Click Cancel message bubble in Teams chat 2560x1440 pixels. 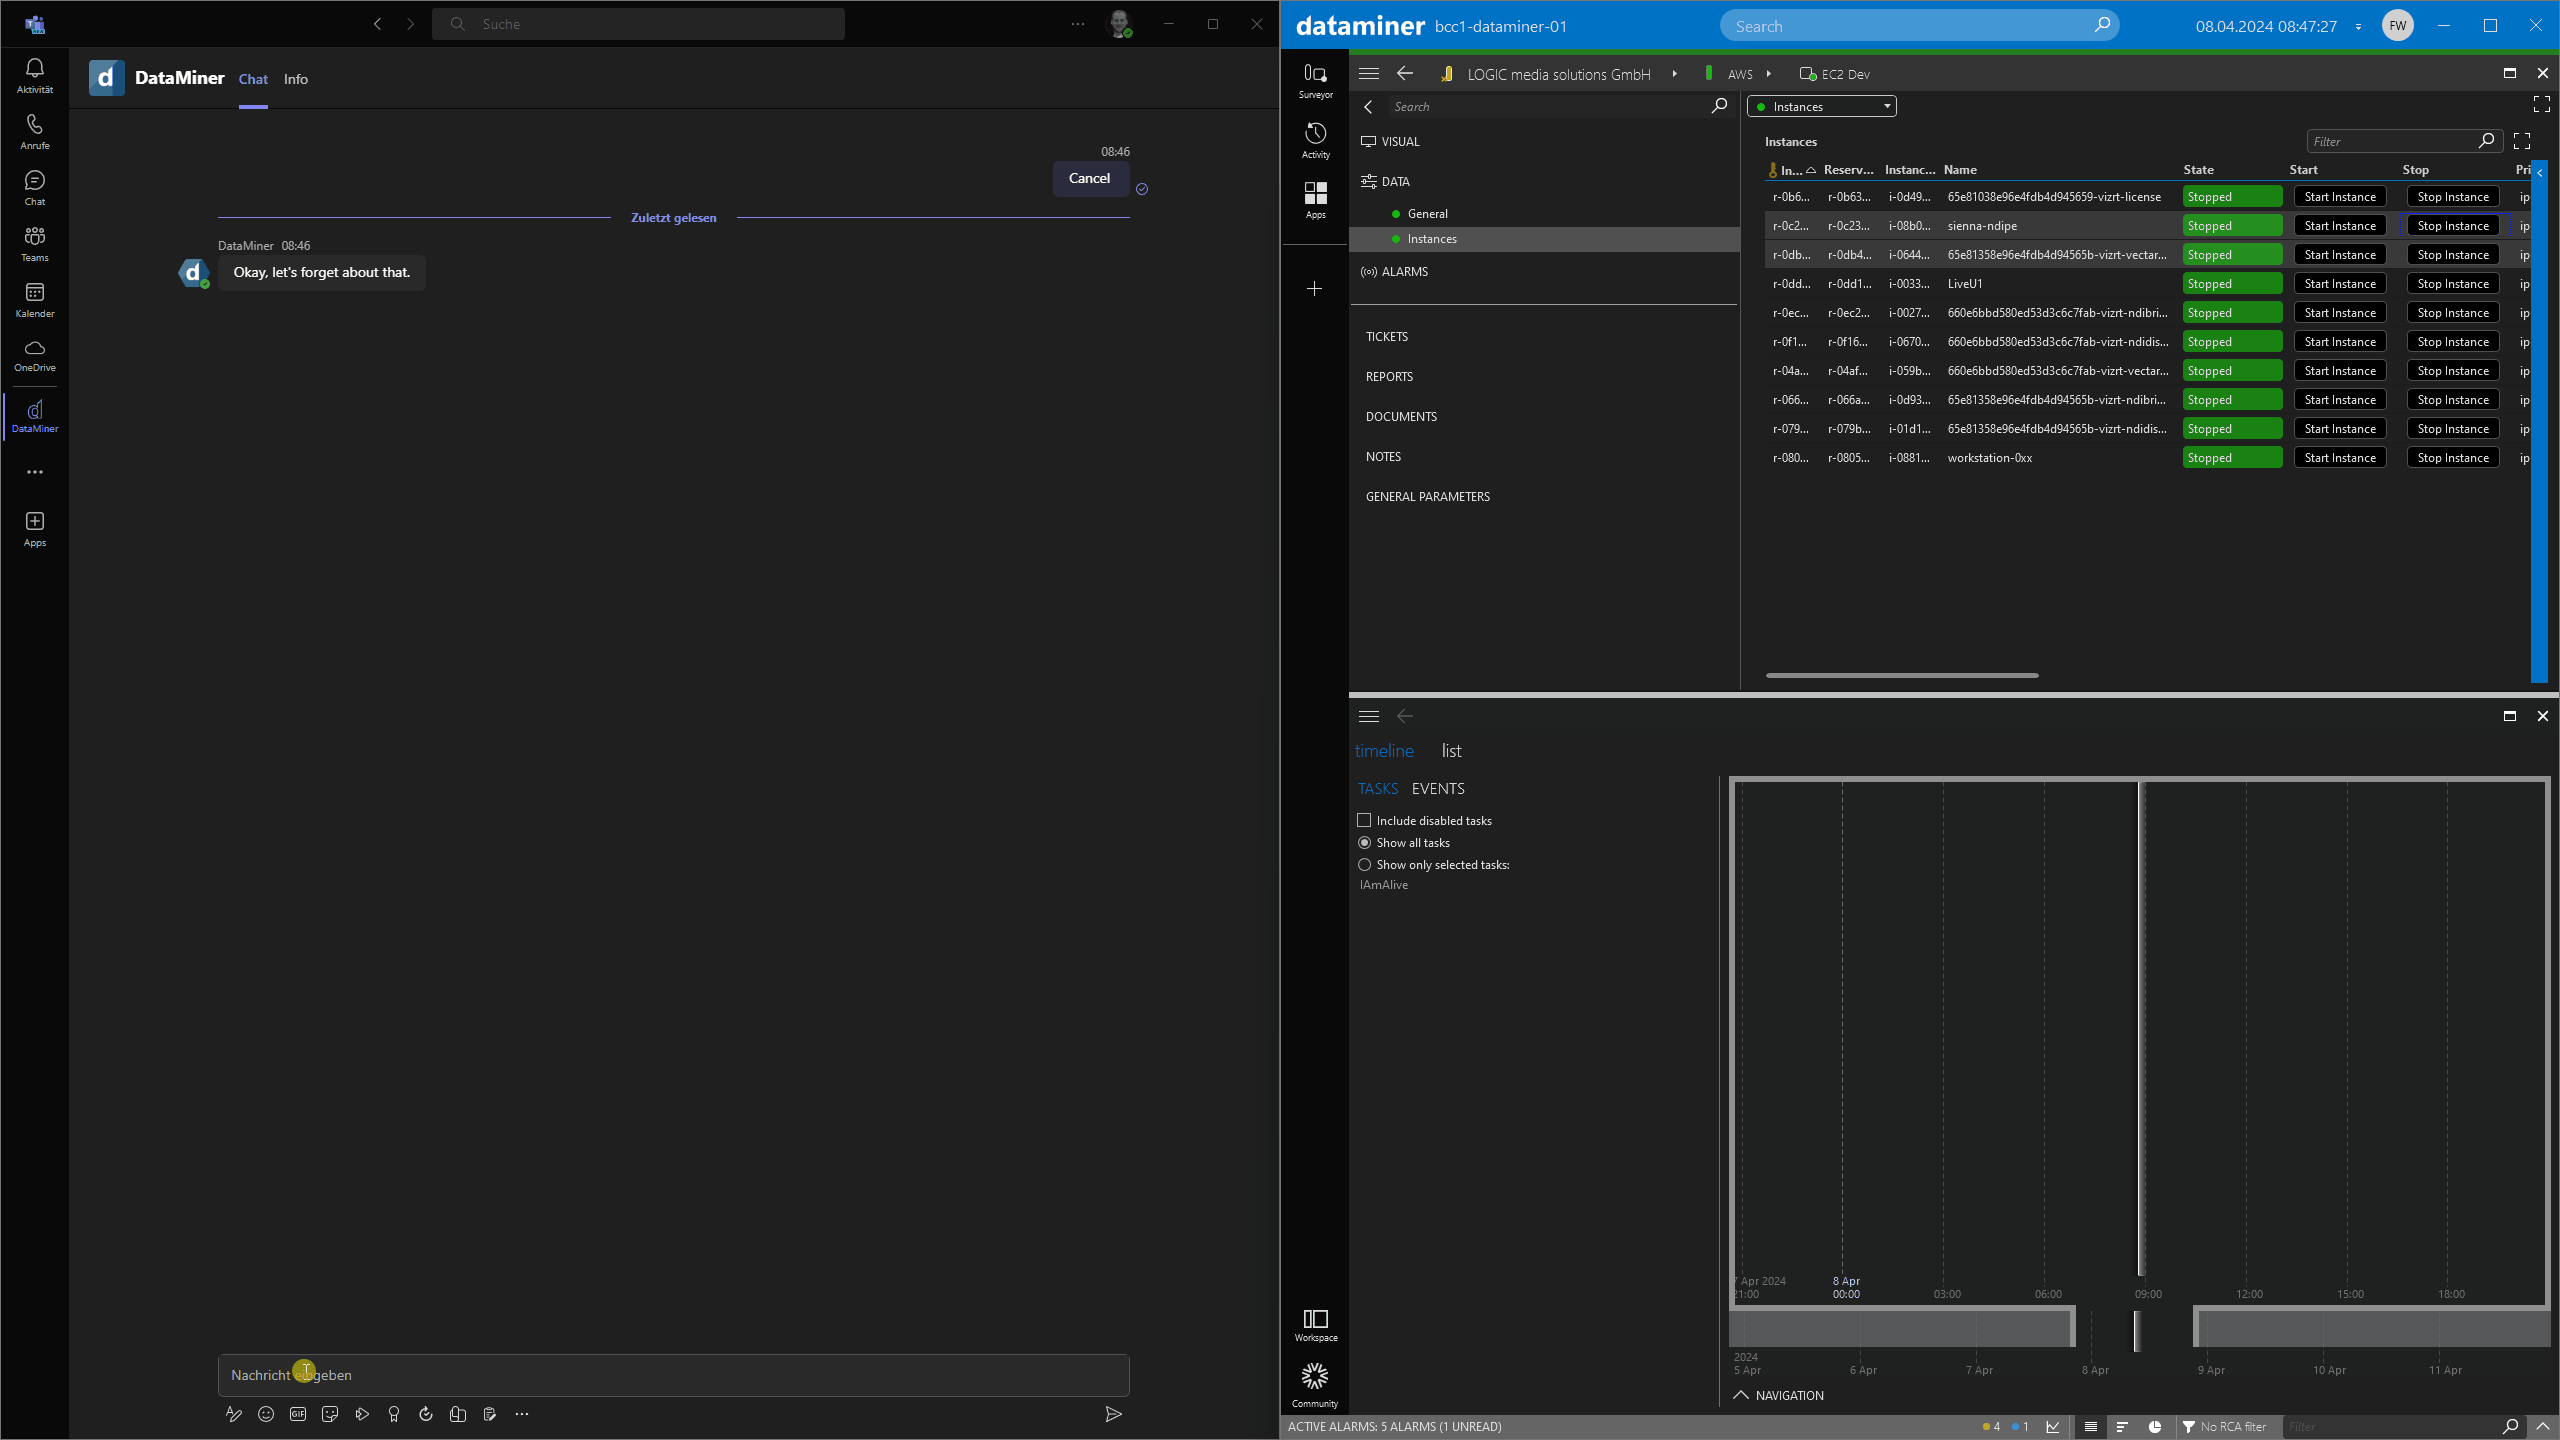tap(1090, 179)
